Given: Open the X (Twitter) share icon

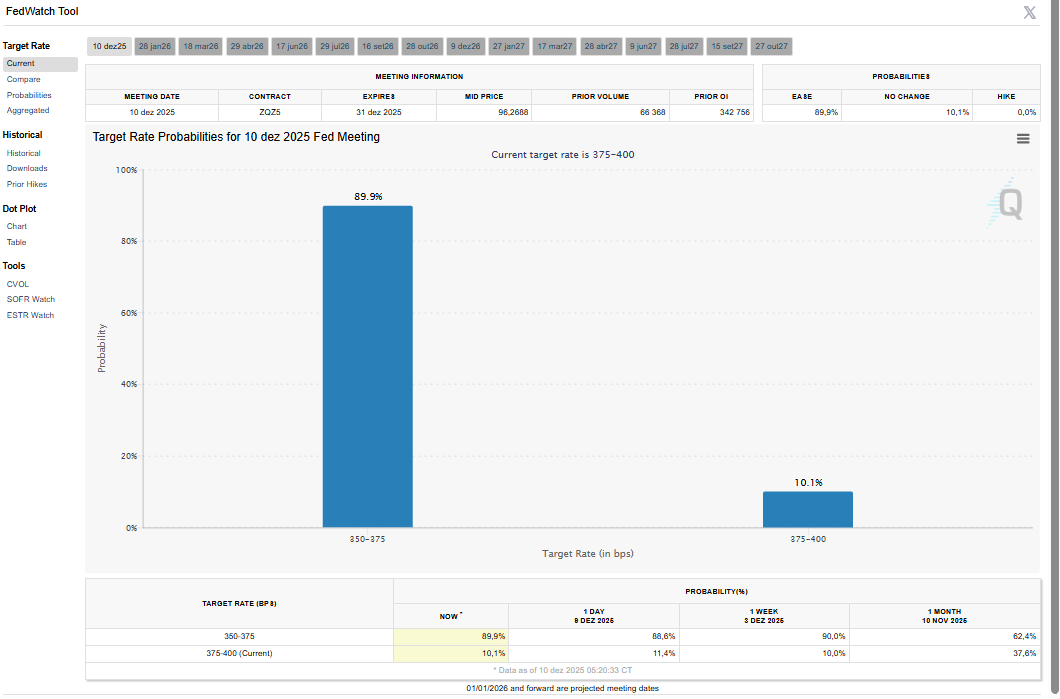Looking at the screenshot, I should coord(1030,12).
